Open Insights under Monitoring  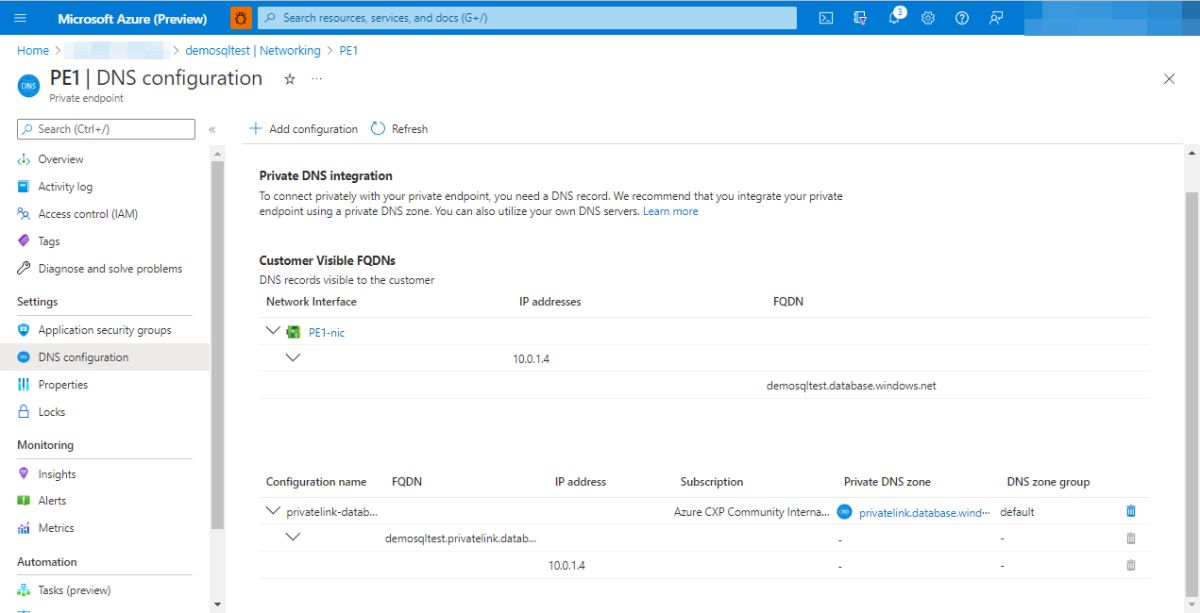(x=57, y=474)
